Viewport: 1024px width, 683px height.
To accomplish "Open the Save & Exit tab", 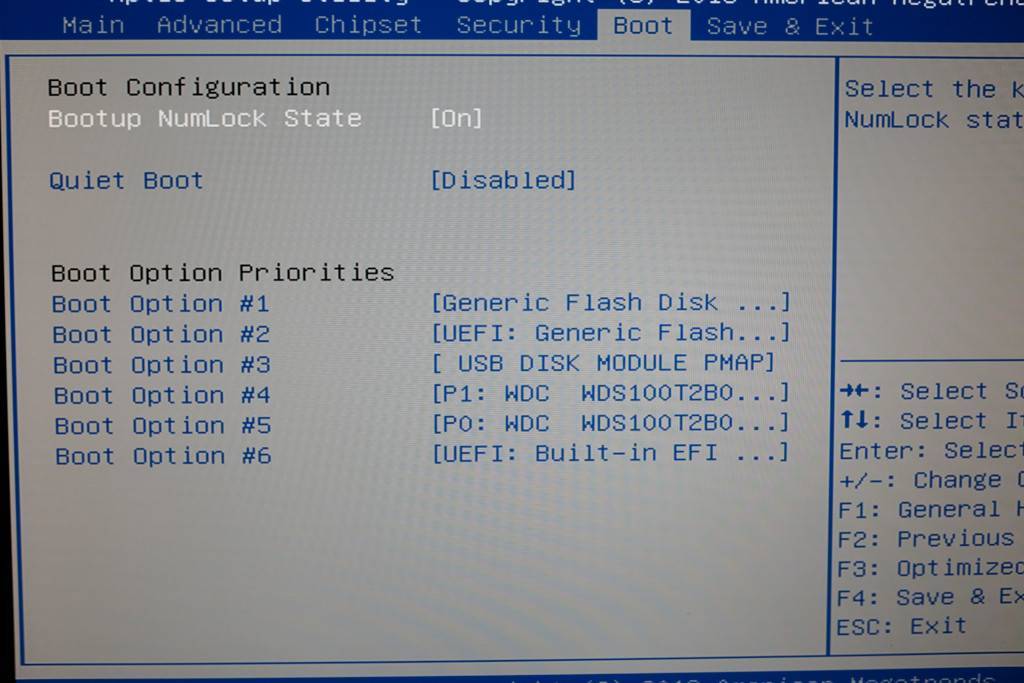I will tap(790, 27).
